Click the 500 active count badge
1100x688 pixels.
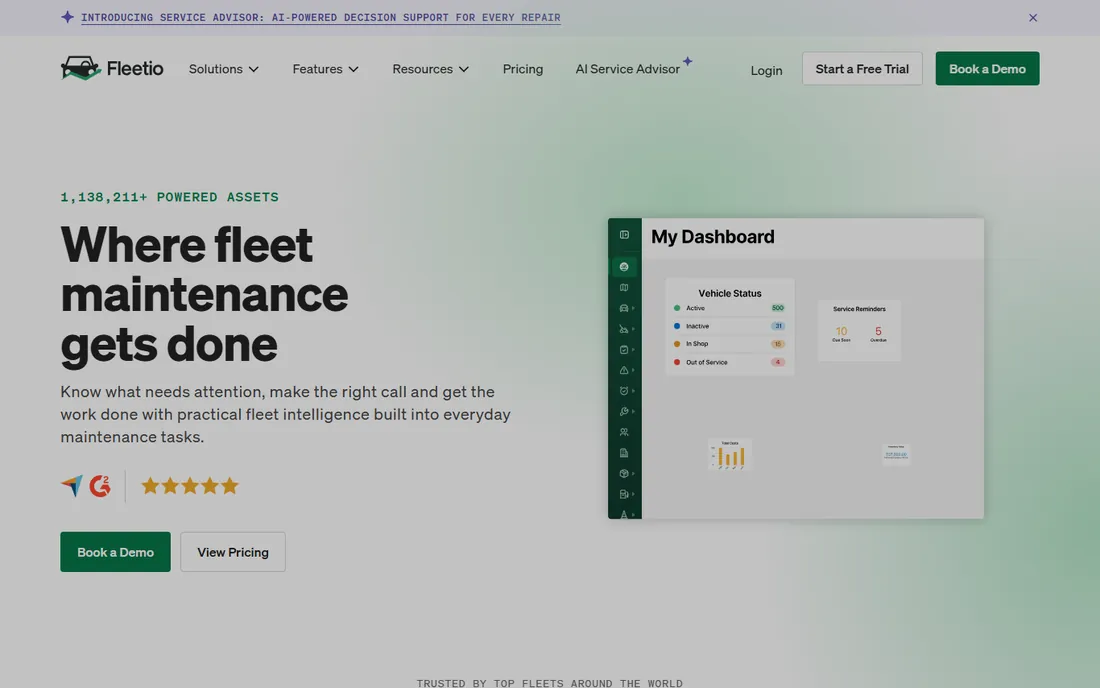coord(777,308)
